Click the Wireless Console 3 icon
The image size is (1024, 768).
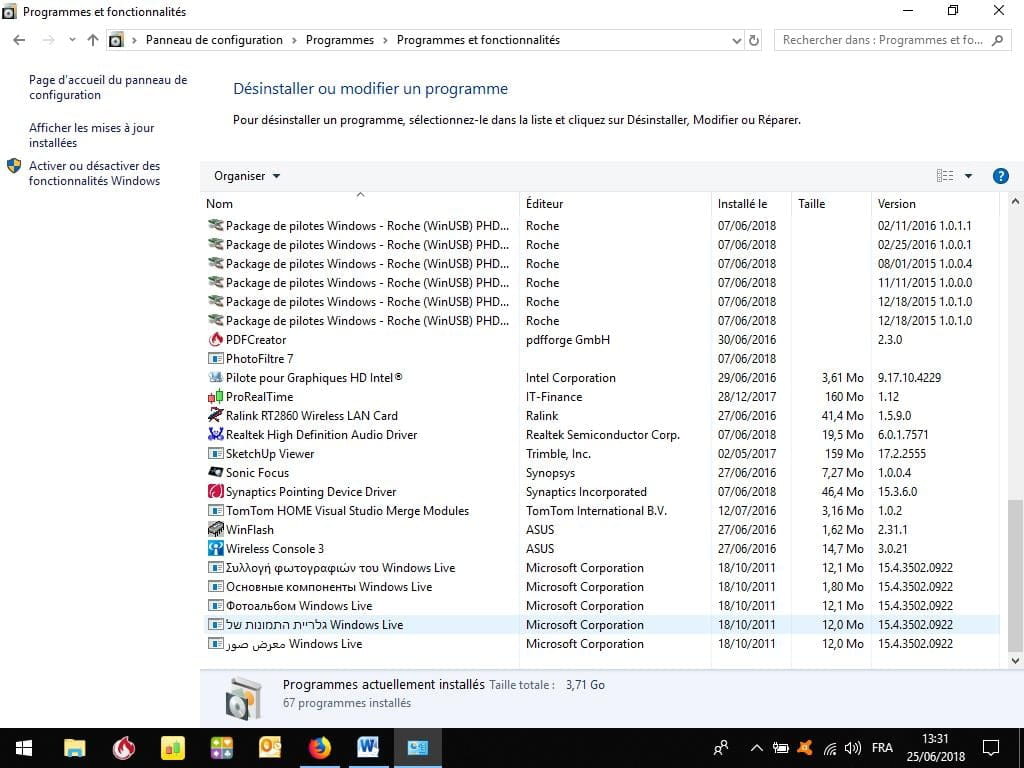click(216, 548)
